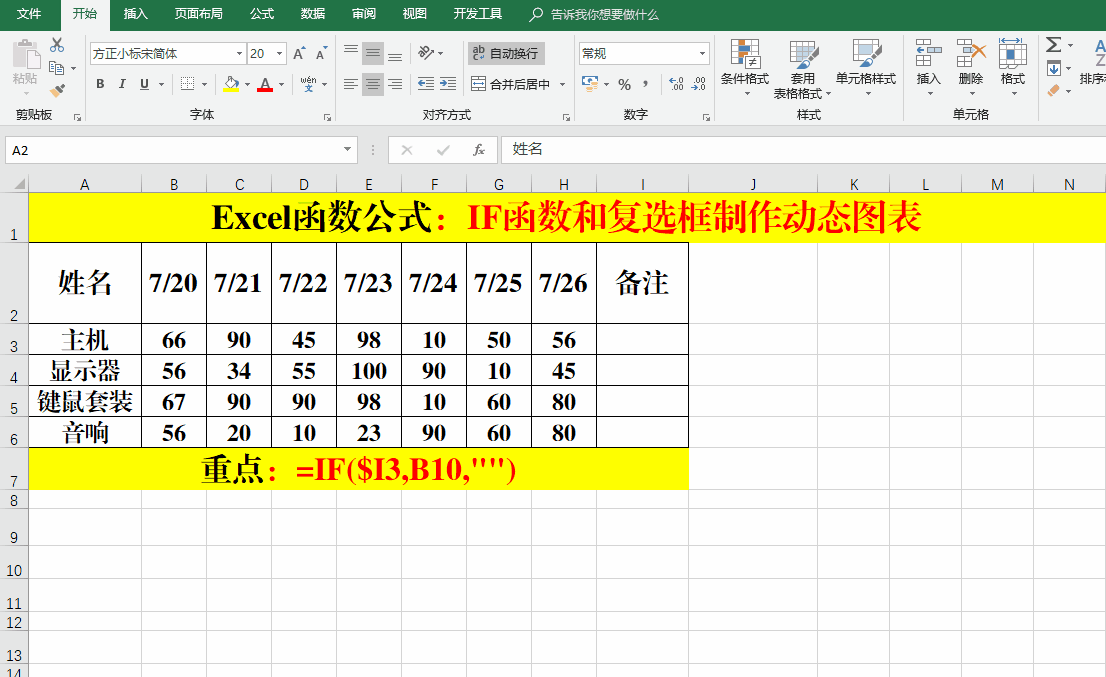Open the font name dropdown

click(239, 54)
